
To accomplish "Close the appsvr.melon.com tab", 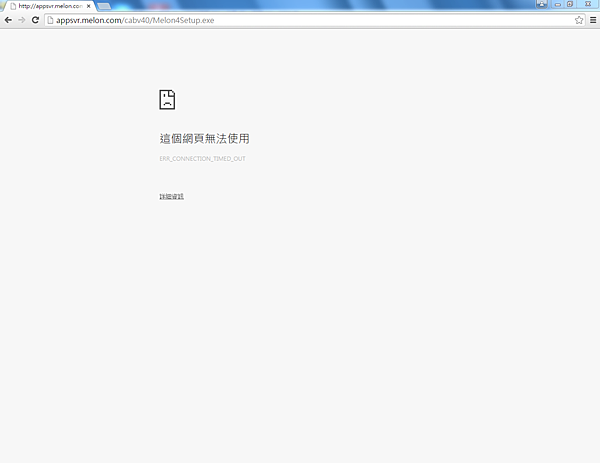I will click(88, 6).
